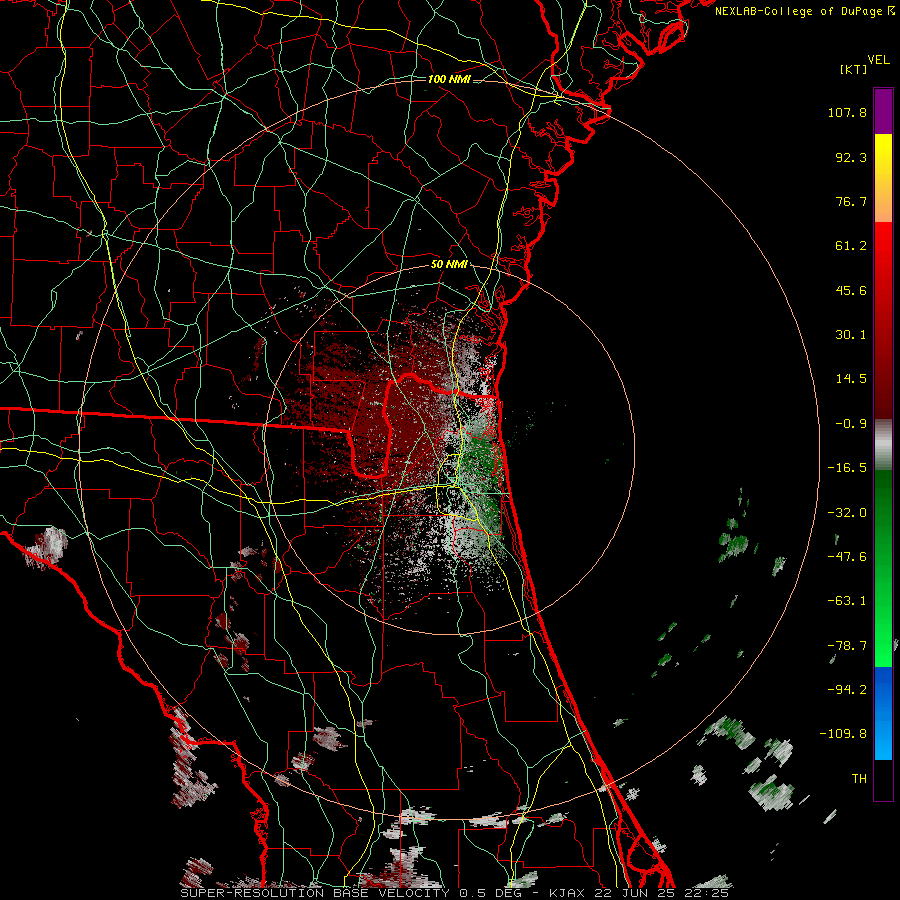Select the -109.8 scale value
900x900 pixels.
pyautogui.click(x=843, y=734)
